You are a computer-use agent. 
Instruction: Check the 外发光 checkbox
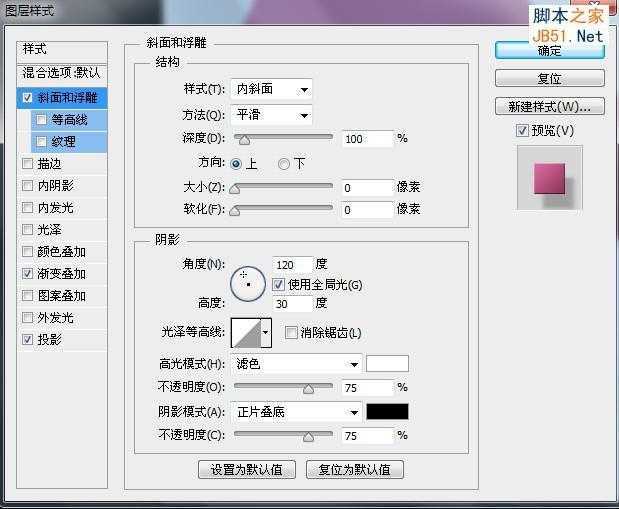27,317
